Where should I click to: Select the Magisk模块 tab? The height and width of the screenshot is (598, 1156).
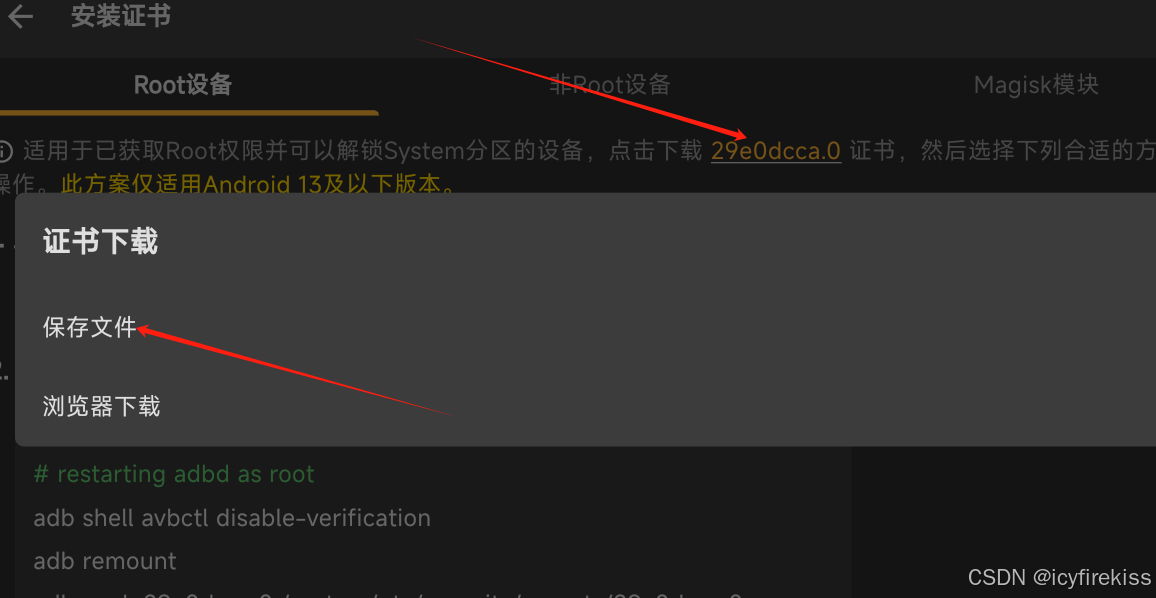pyautogui.click(x=1036, y=85)
